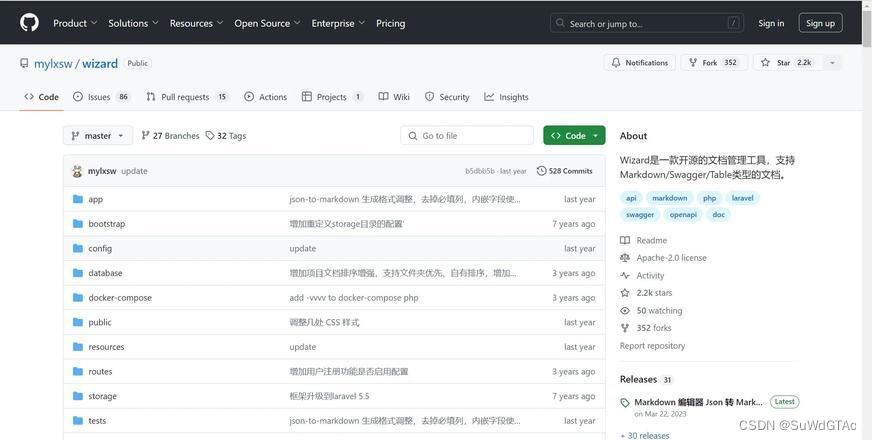
Task: Open the Releases 31 heading link
Action: pos(646,379)
